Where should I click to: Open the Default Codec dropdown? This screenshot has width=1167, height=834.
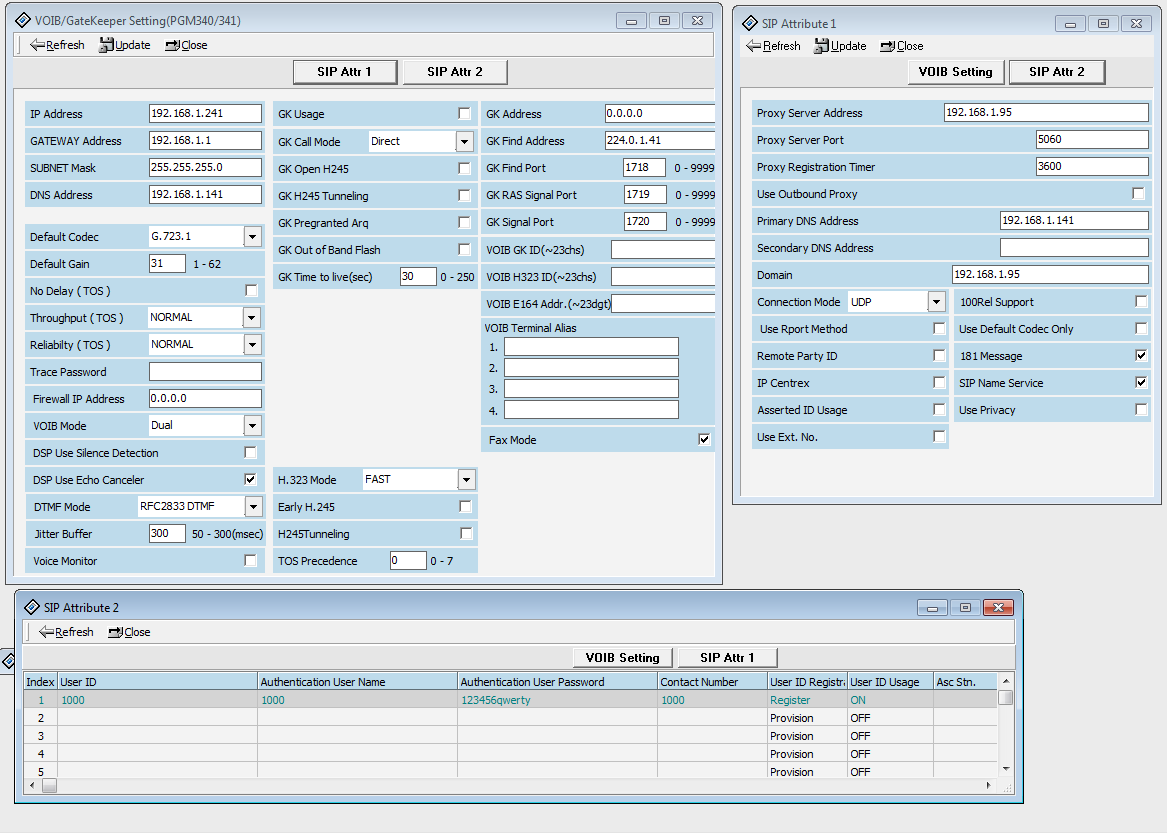point(252,237)
